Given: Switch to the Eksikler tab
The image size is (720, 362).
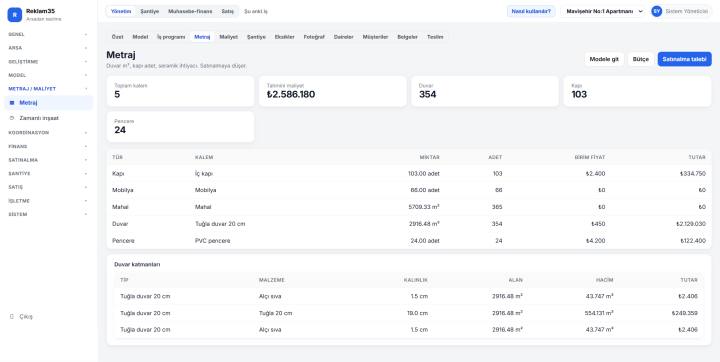Looking at the screenshot, I should pyautogui.click(x=284, y=37).
